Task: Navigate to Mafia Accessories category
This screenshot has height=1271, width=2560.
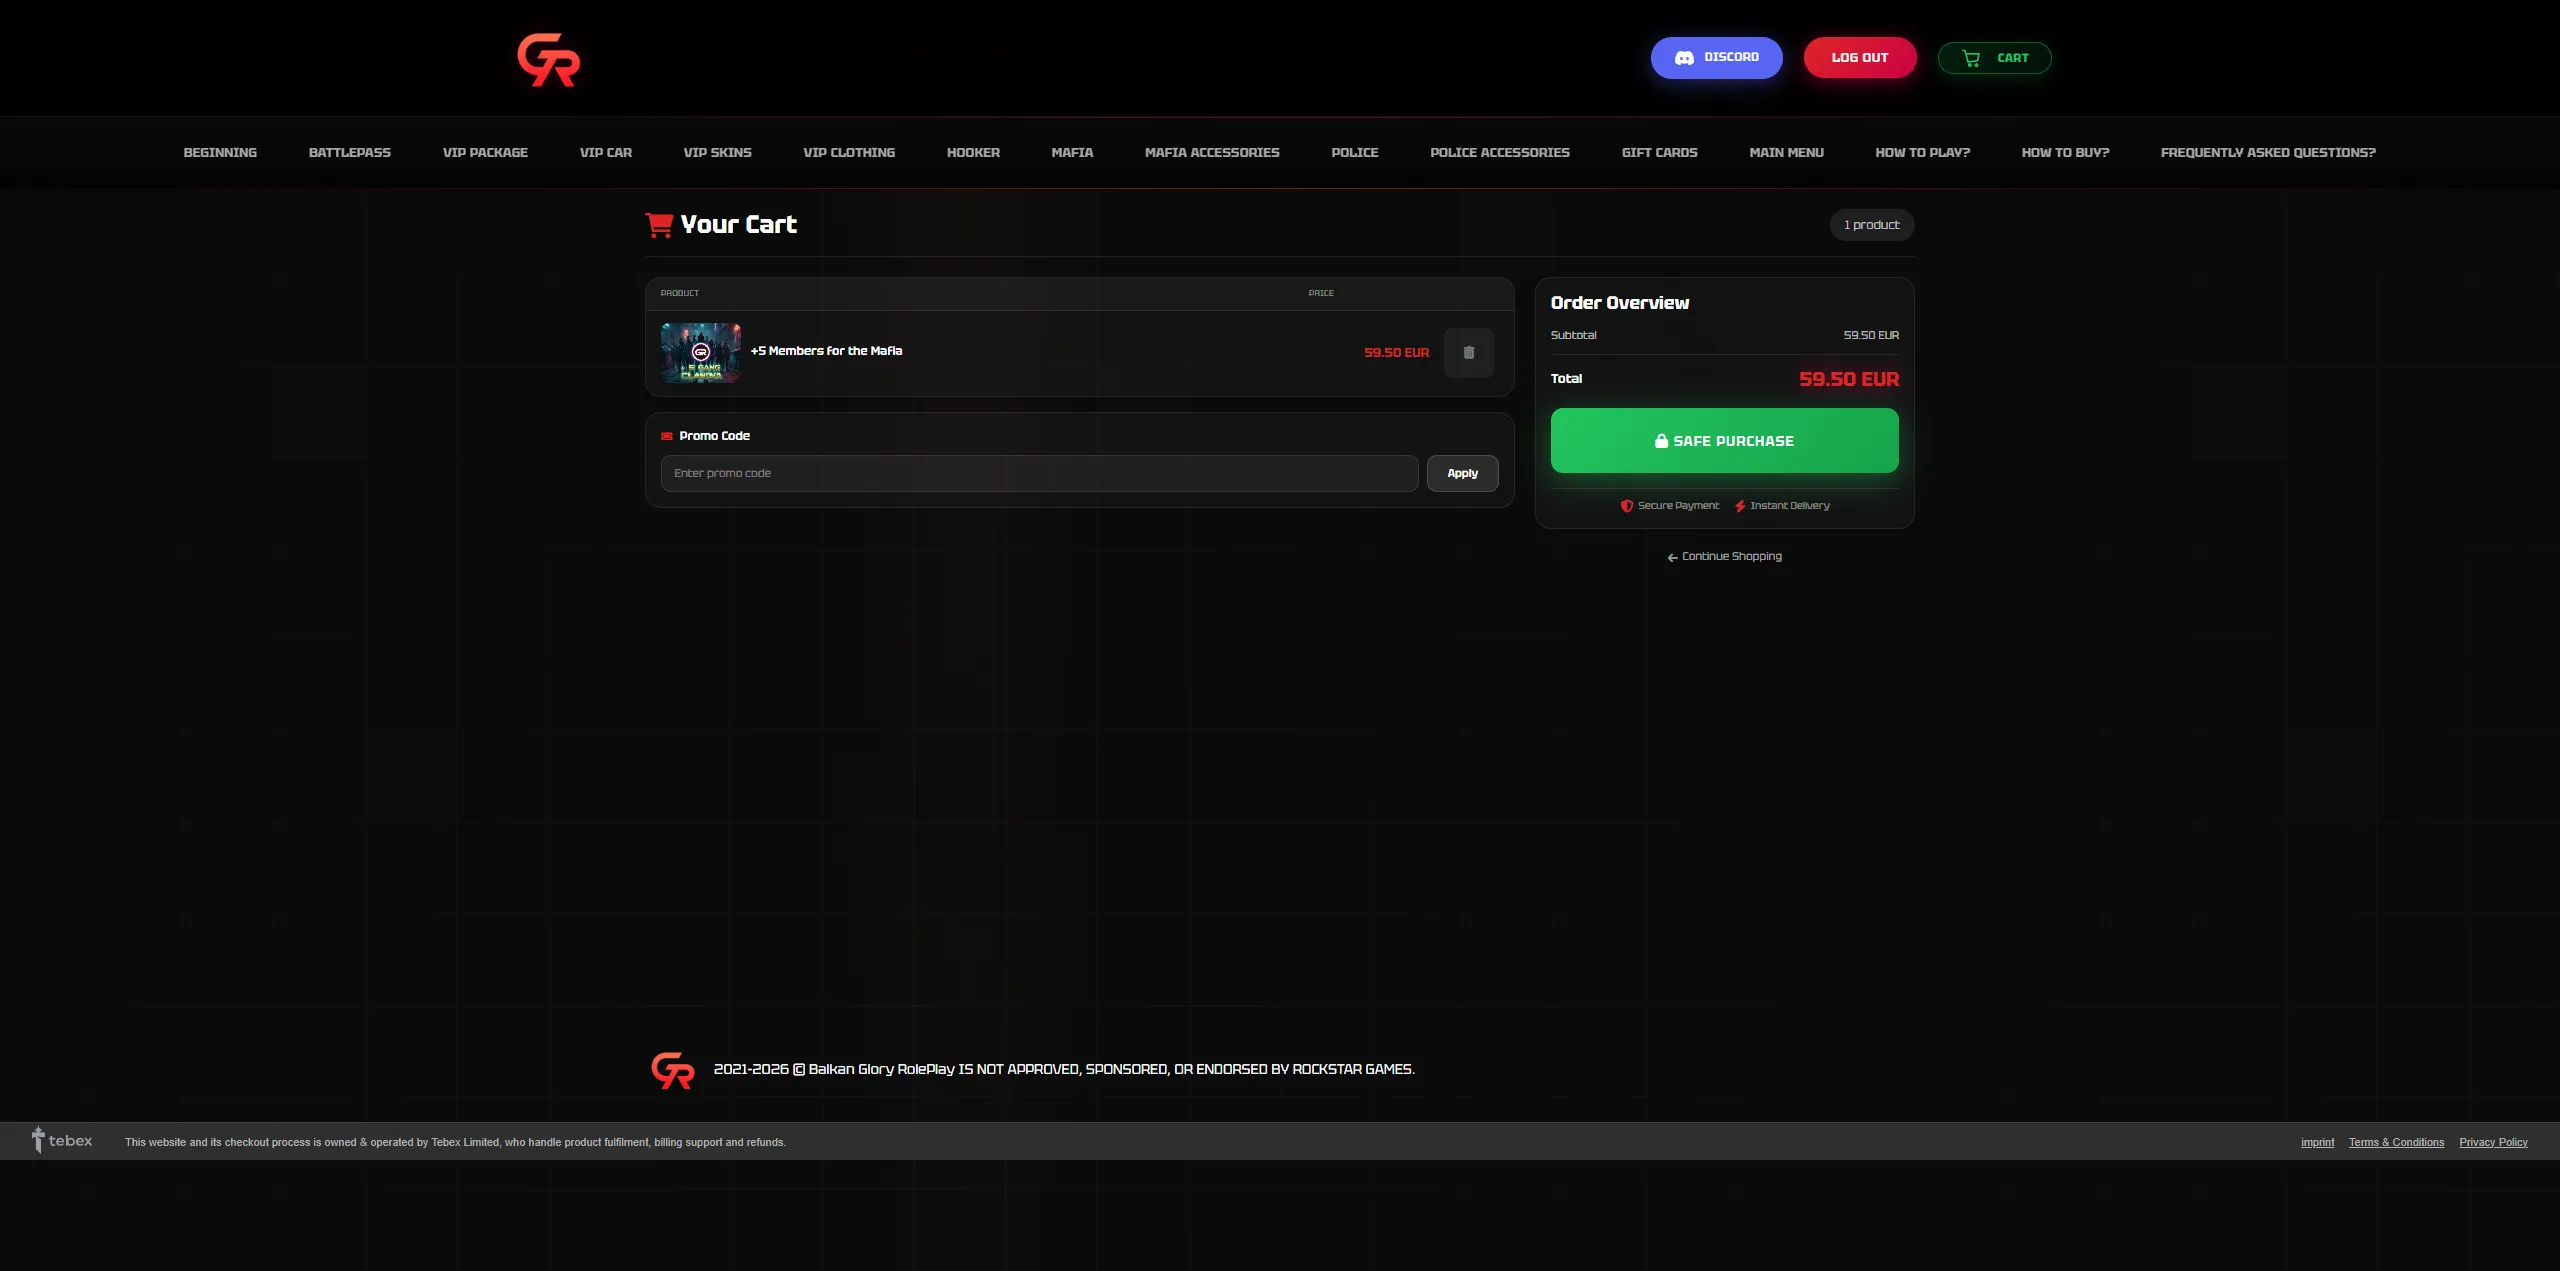Action: click(x=1211, y=153)
